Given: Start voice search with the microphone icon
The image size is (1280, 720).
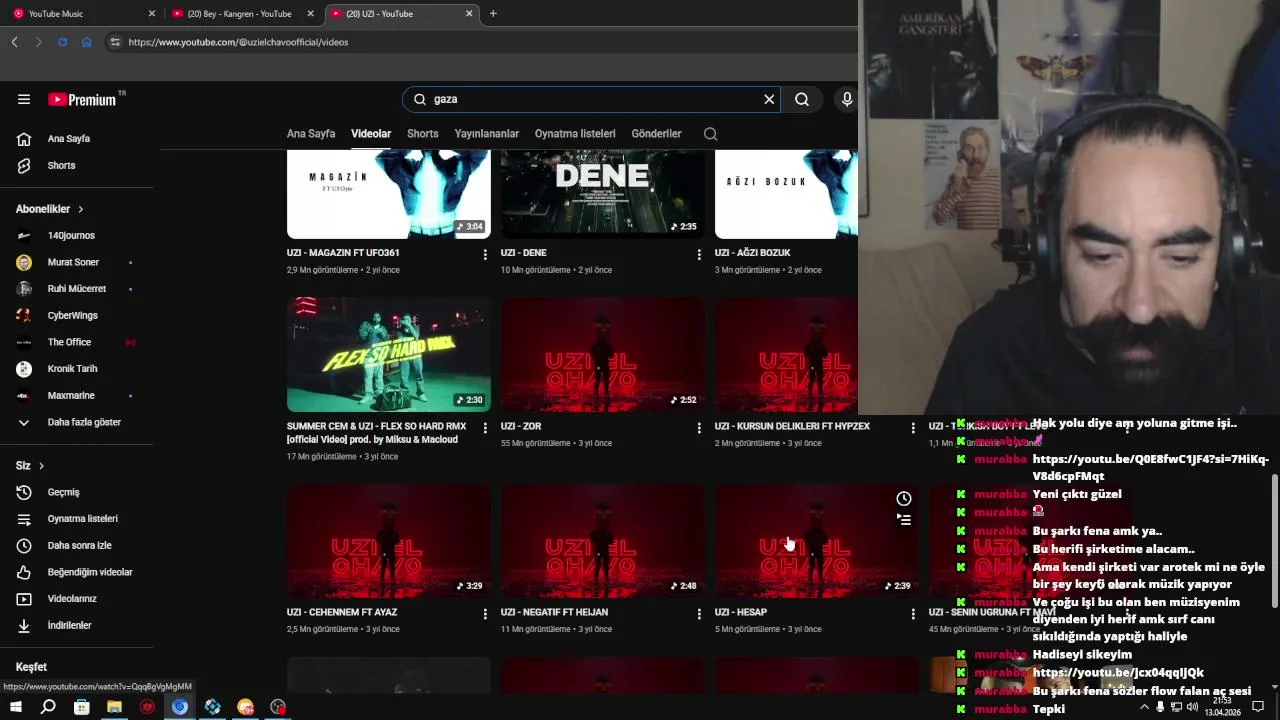Looking at the screenshot, I should coord(847,99).
